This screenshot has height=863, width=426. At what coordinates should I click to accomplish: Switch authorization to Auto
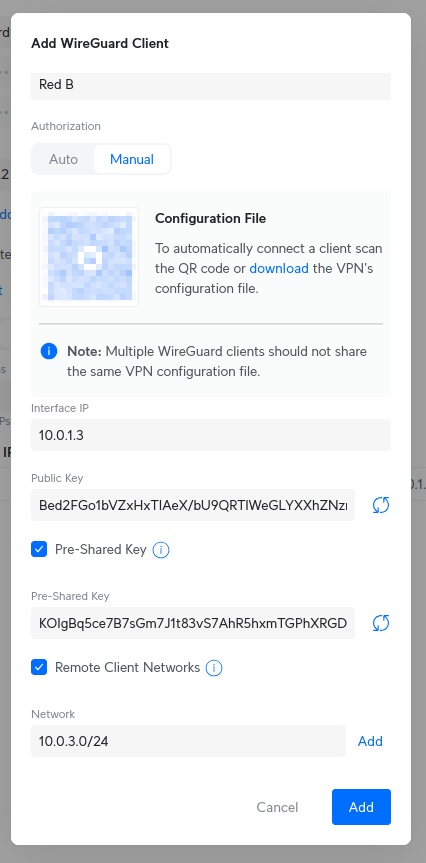click(63, 160)
